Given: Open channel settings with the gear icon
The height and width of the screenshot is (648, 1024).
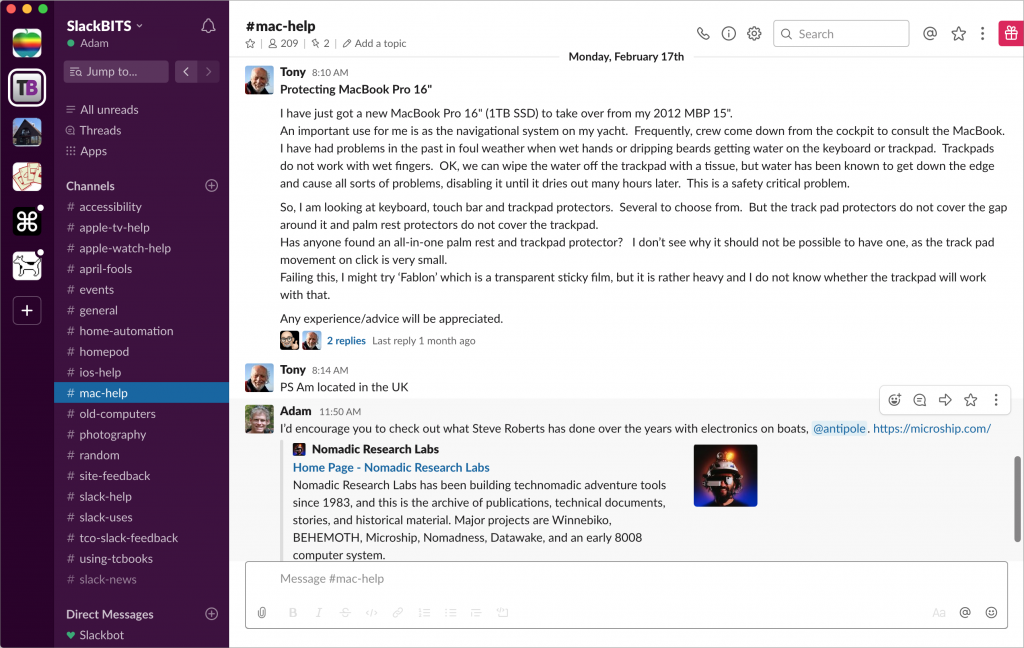Looking at the screenshot, I should point(754,32).
